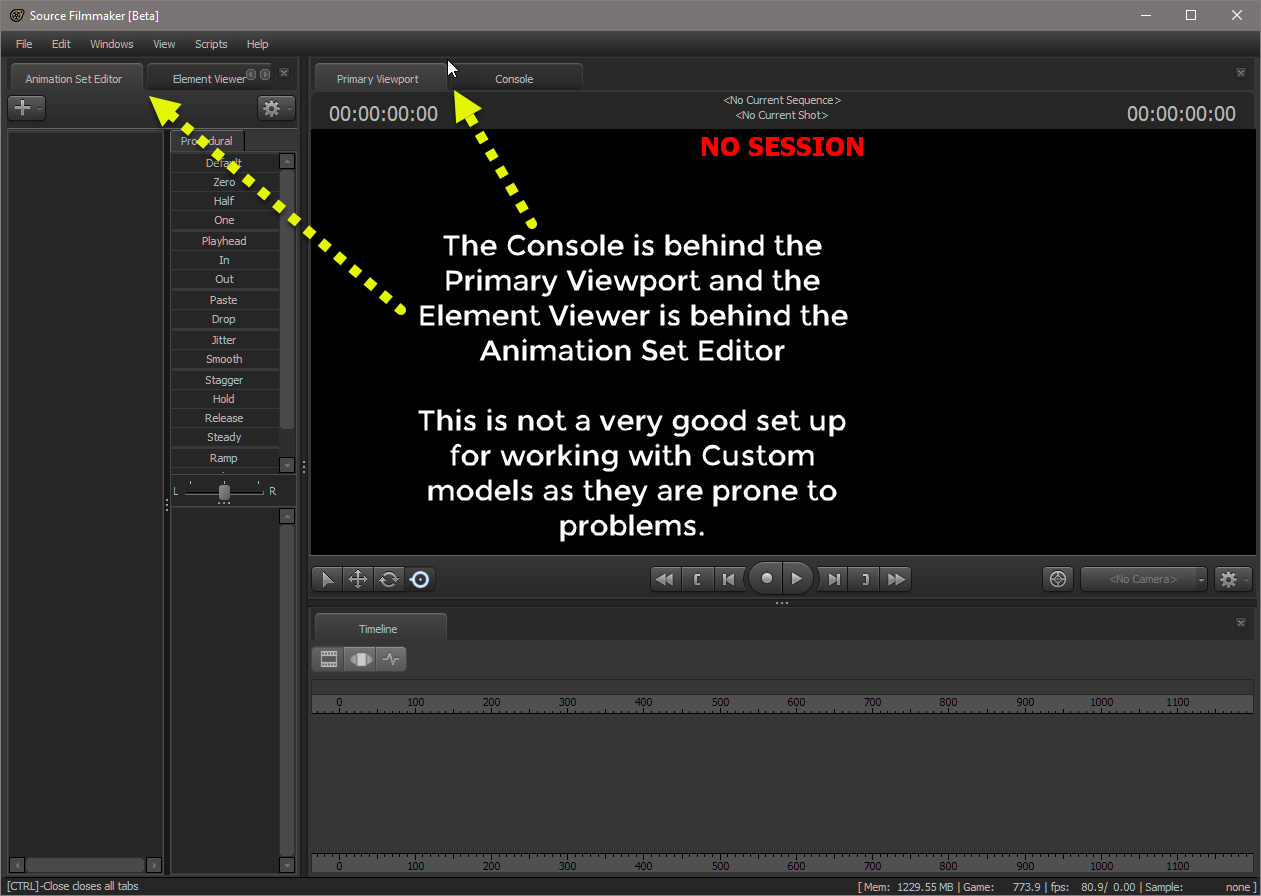The image size is (1261, 896).
Task: Select the Procedural presets tab
Action: (x=207, y=141)
